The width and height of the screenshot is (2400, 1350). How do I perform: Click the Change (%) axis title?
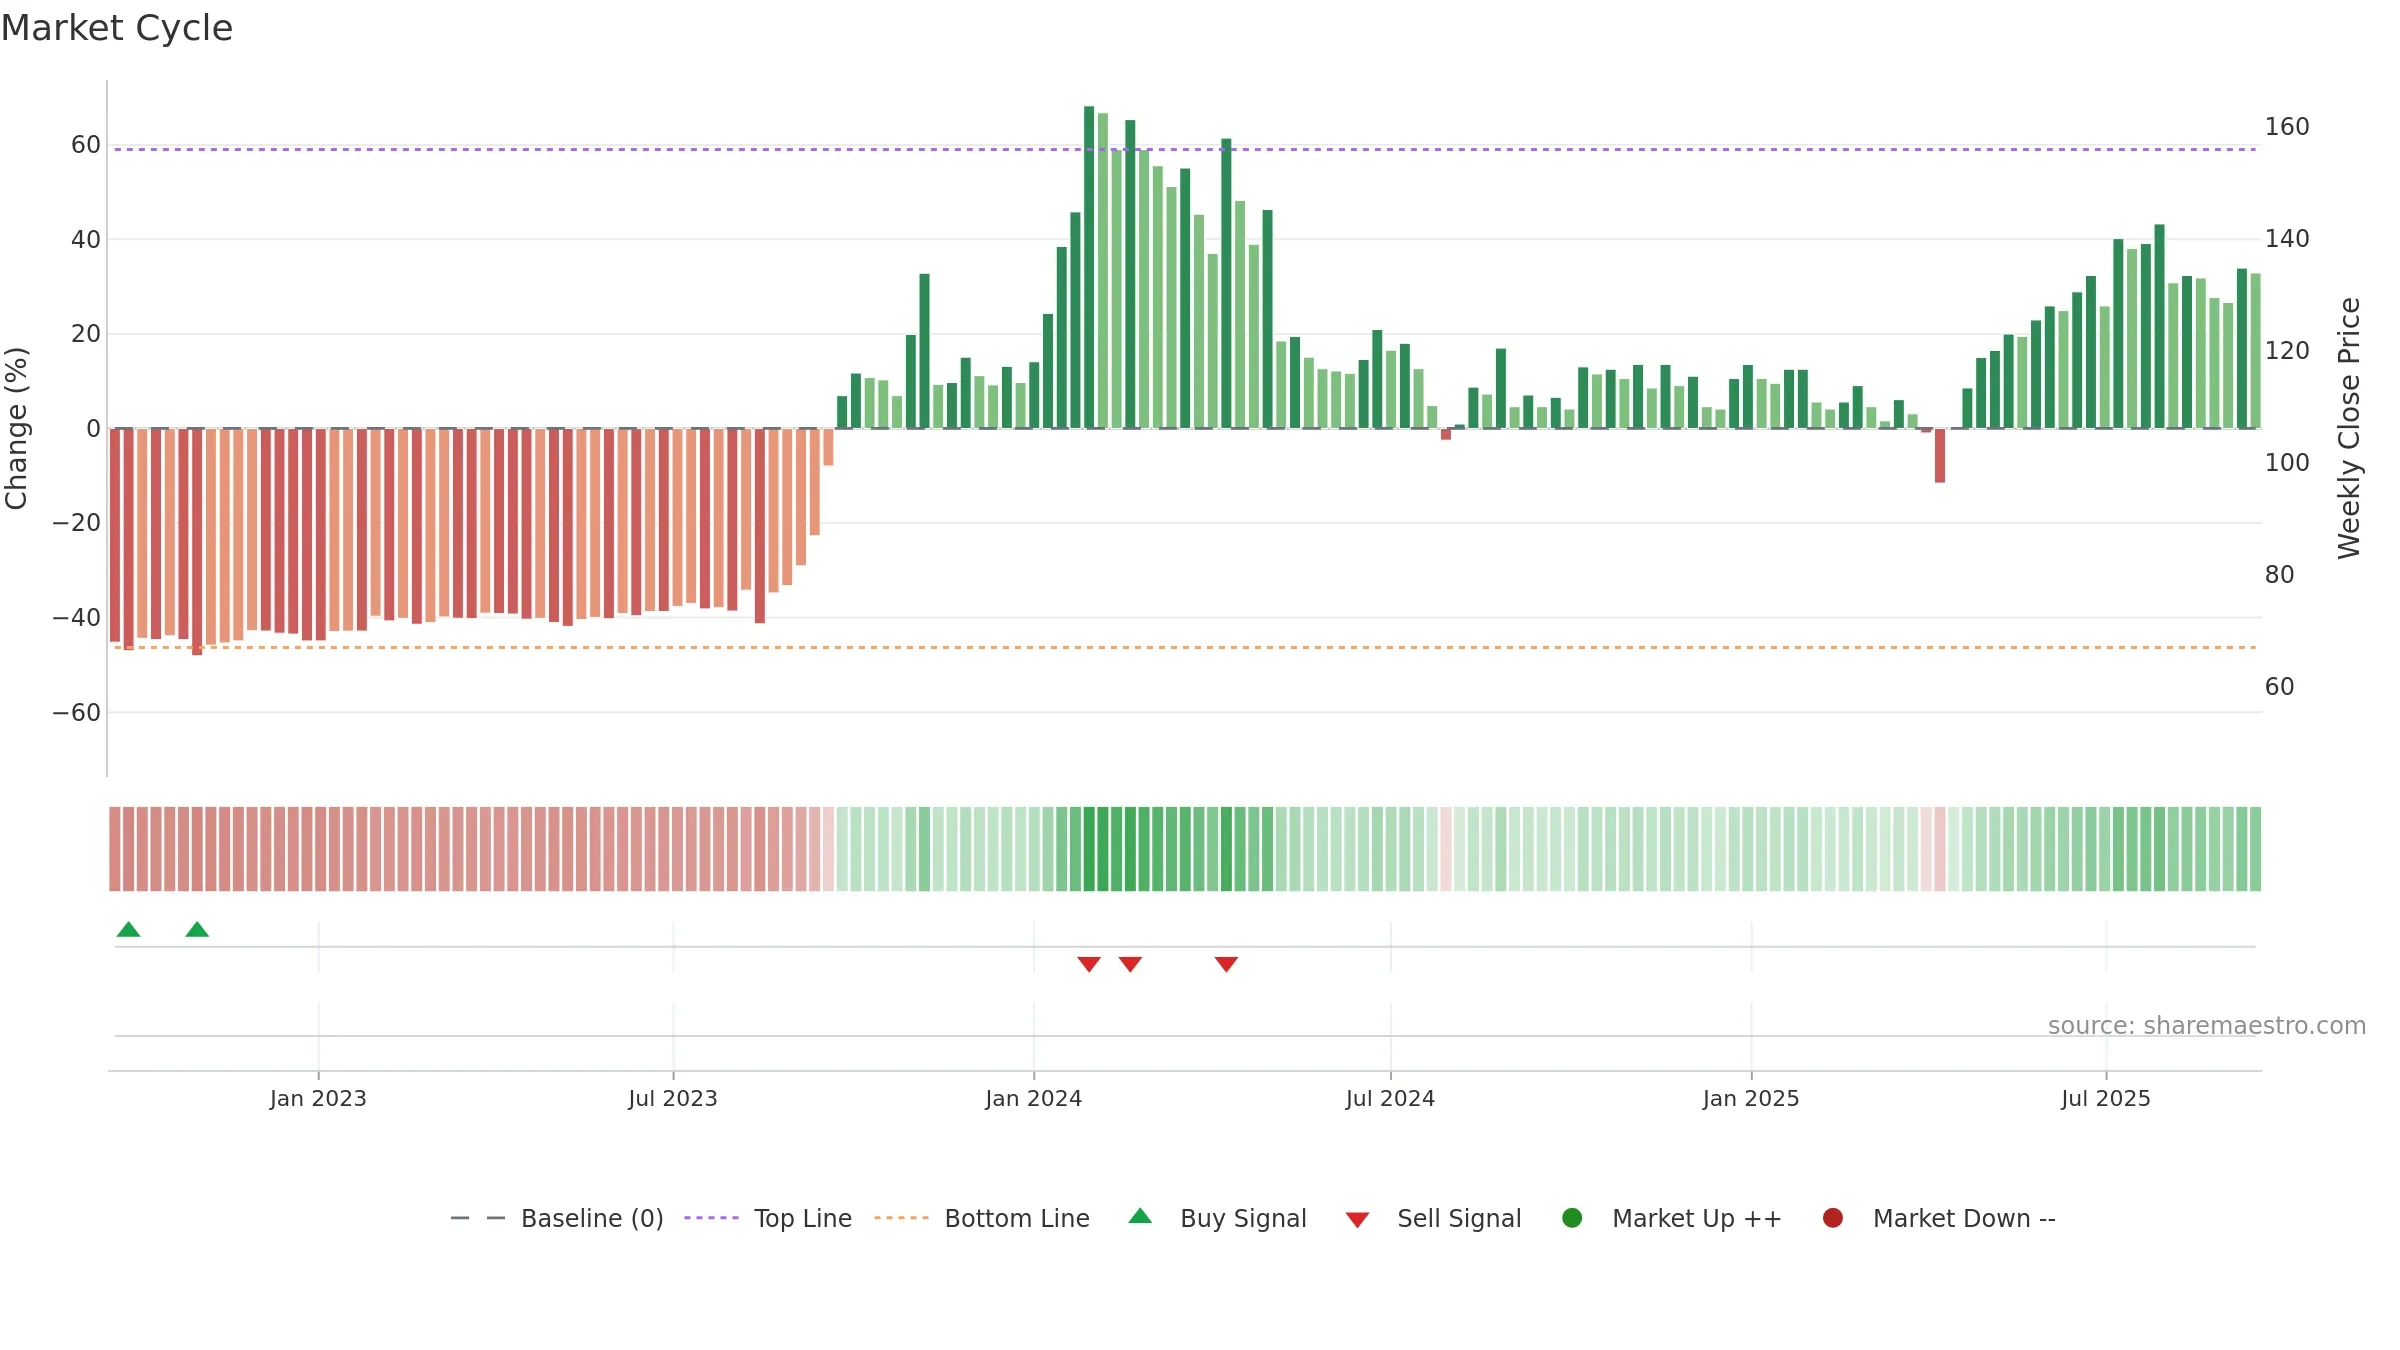[16, 428]
